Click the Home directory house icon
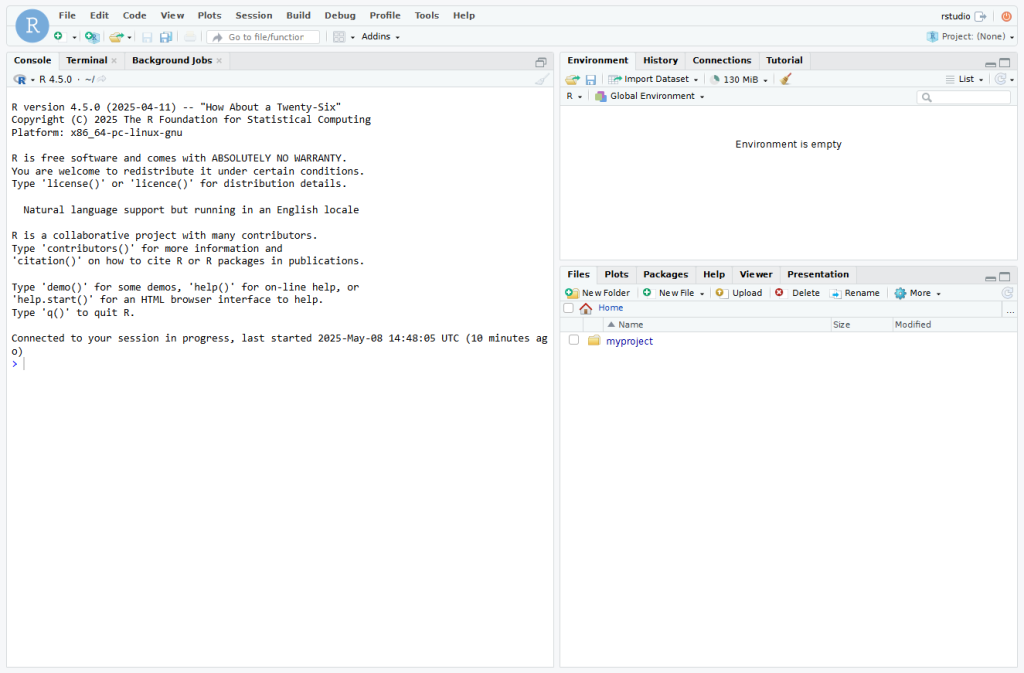Viewport: 1024px width, 673px height. pyautogui.click(x=586, y=308)
